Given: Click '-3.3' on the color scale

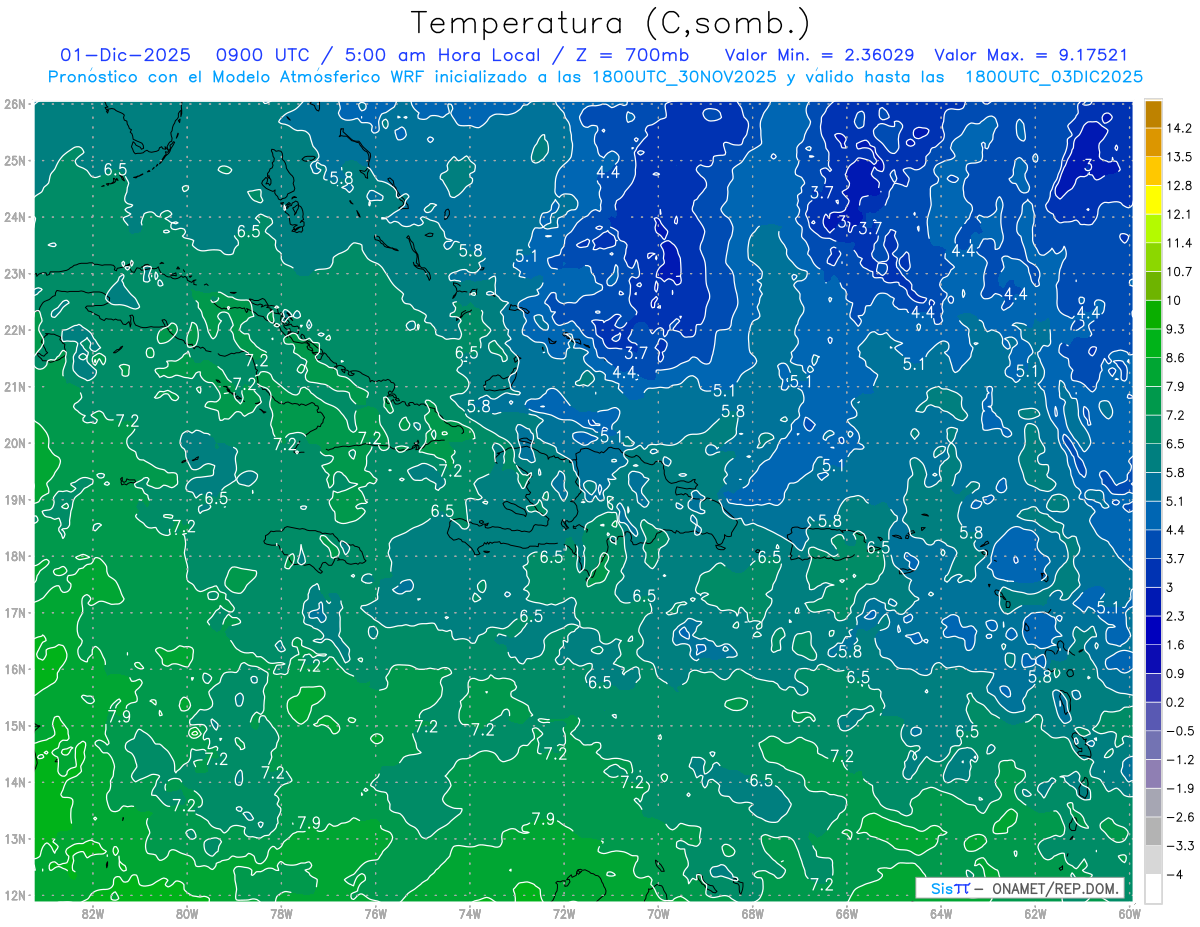Looking at the screenshot, I should click(1180, 846).
